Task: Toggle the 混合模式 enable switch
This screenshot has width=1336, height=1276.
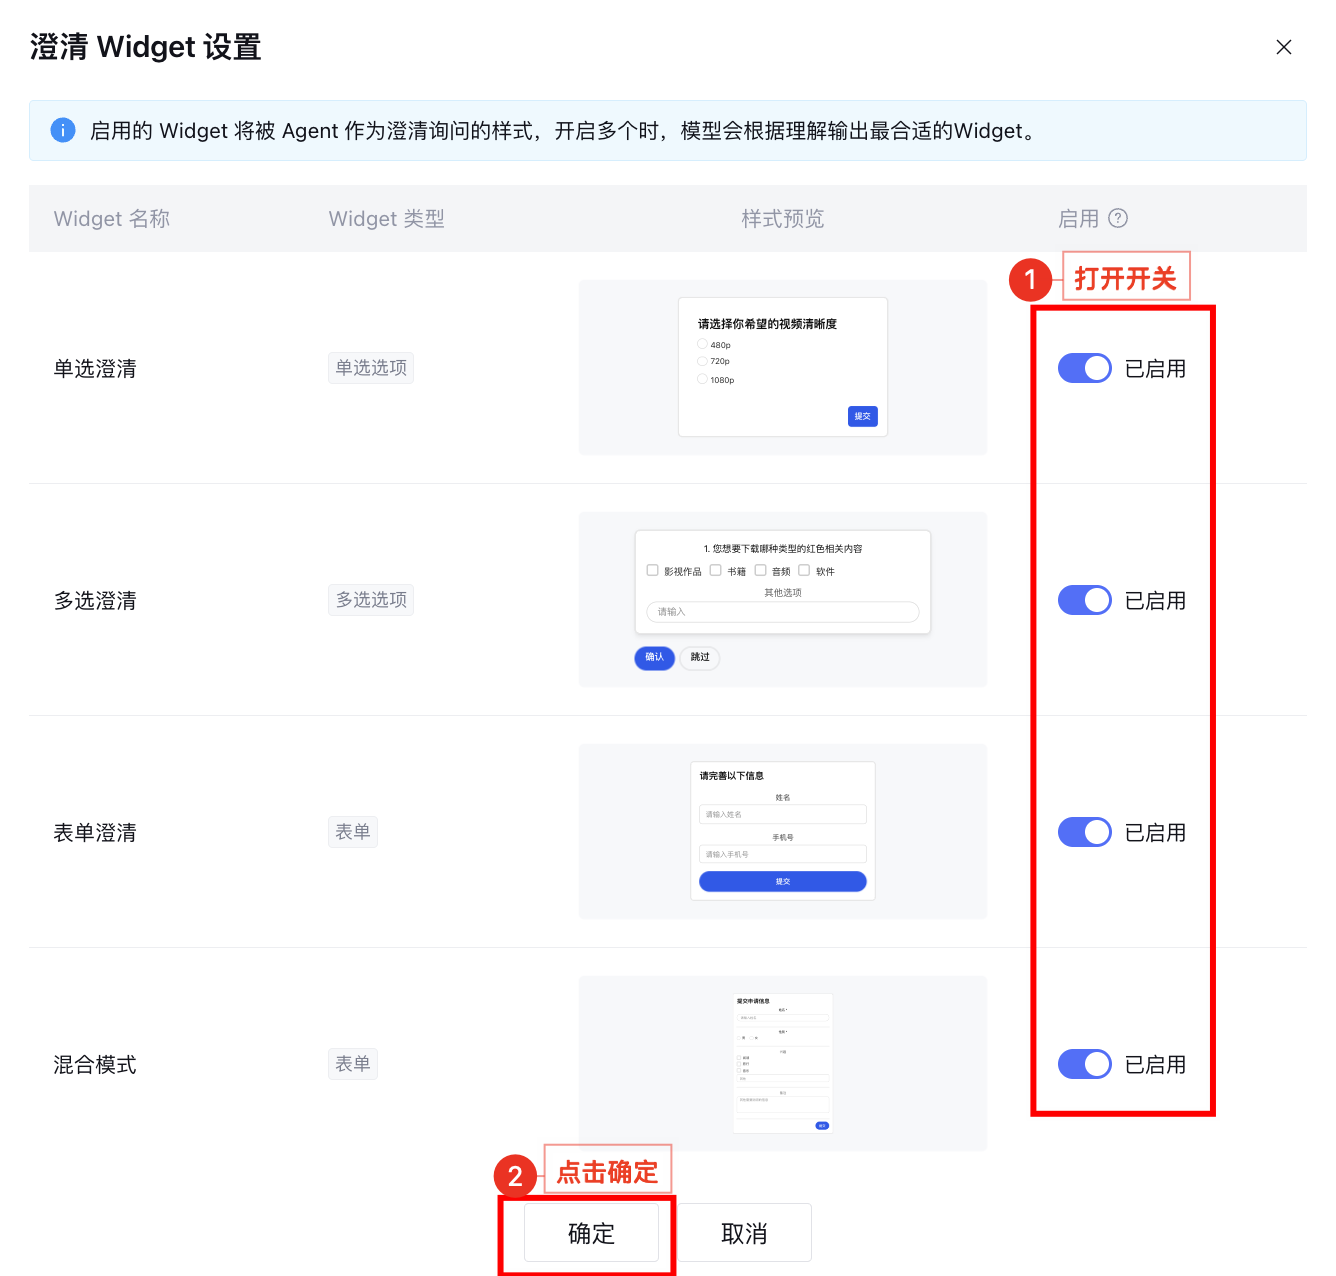Action: (1084, 1064)
